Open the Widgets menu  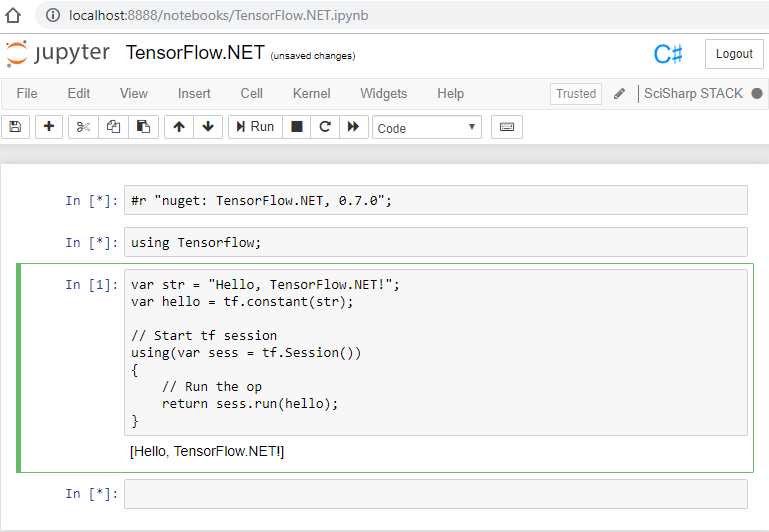coord(384,94)
